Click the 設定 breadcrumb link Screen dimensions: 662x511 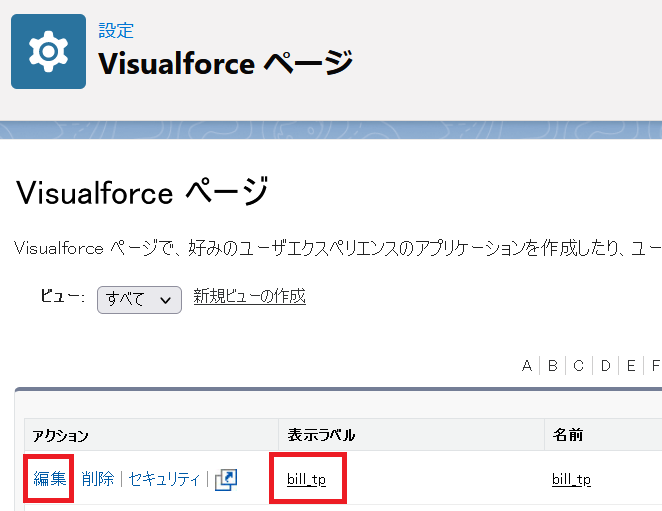click(116, 30)
